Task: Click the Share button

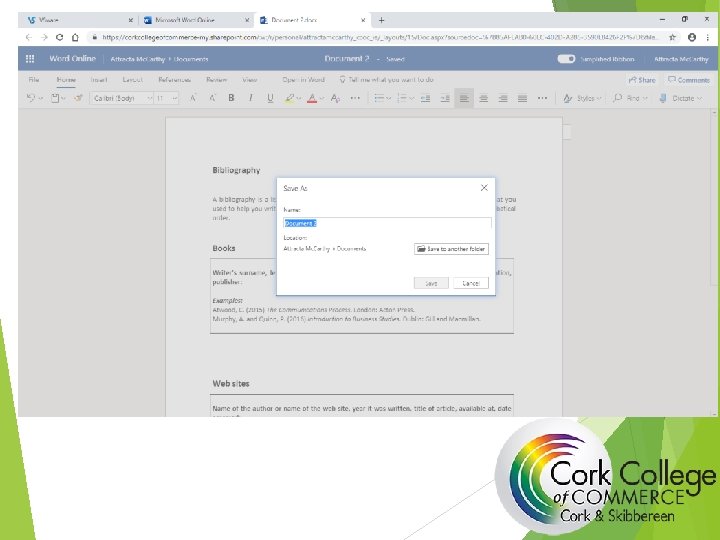Action: click(641, 80)
